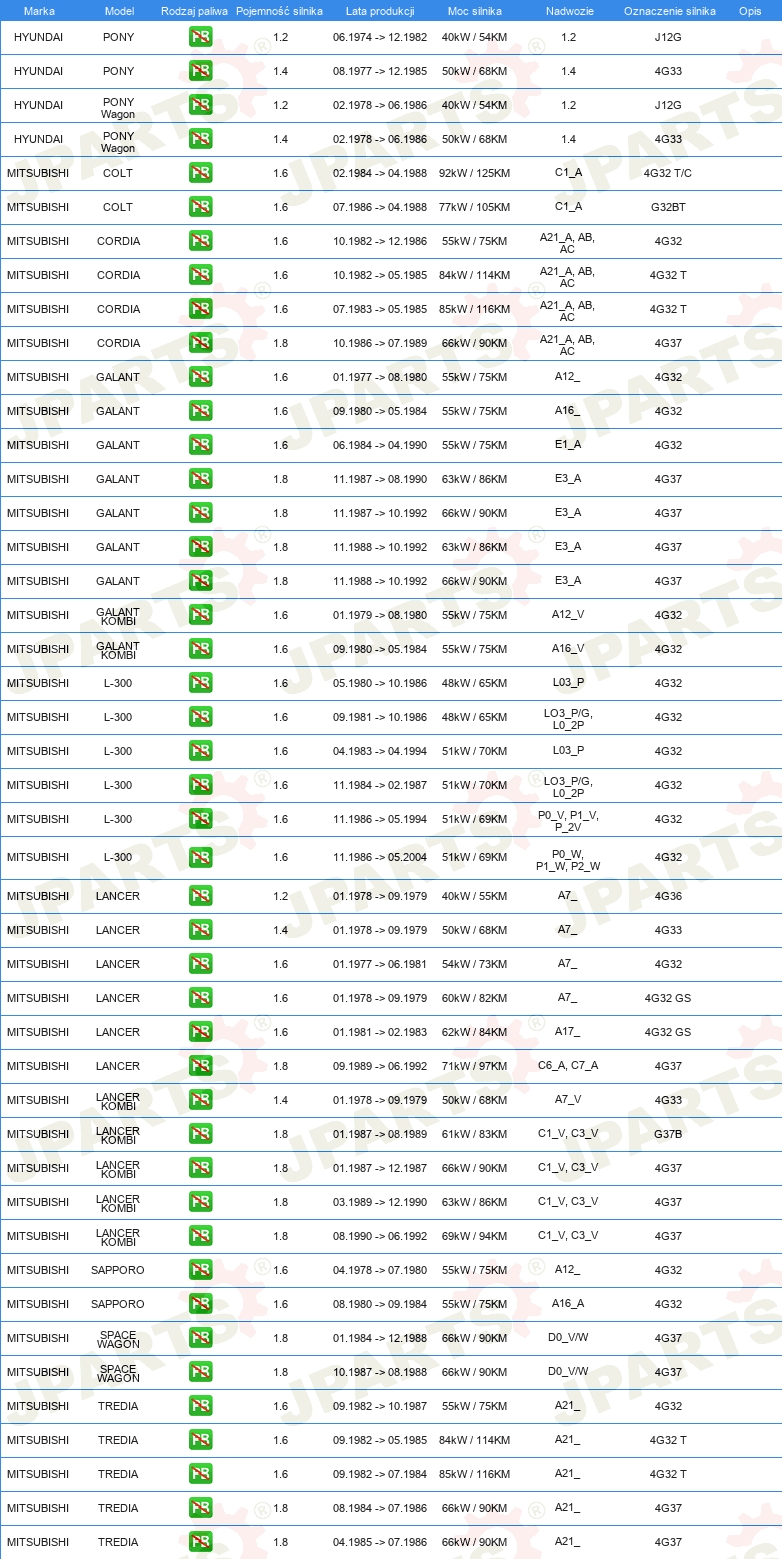This screenshot has width=782, height=1559.
Task: Click fuel icon in Hyundai Pony 06.1974 row
Action: (x=200, y=37)
